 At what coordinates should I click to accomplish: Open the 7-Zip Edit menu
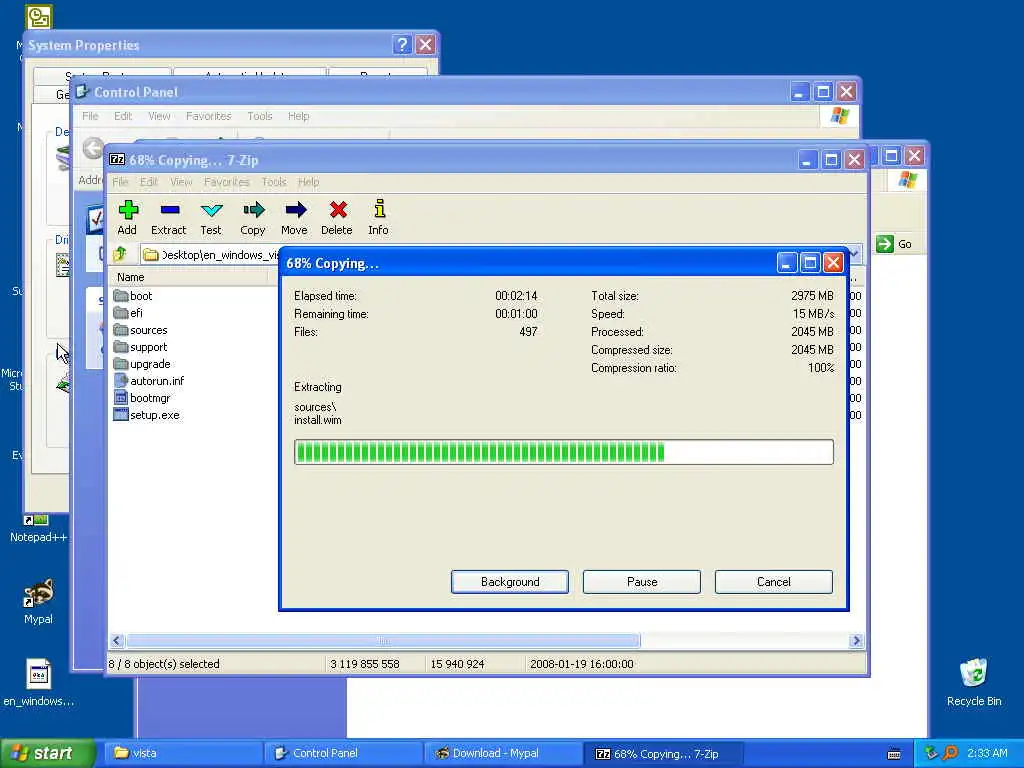[x=149, y=182]
